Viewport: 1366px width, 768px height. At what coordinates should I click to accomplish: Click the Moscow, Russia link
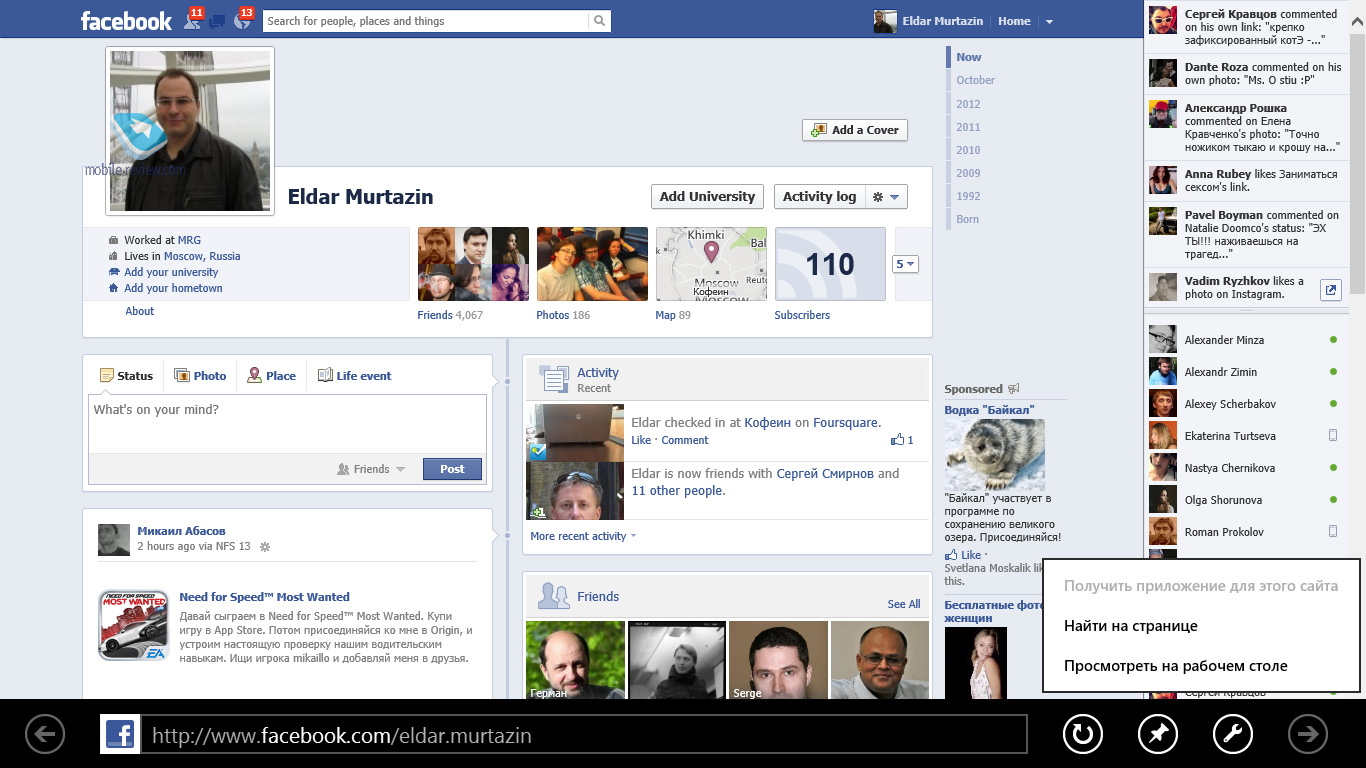[x=202, y=256]
